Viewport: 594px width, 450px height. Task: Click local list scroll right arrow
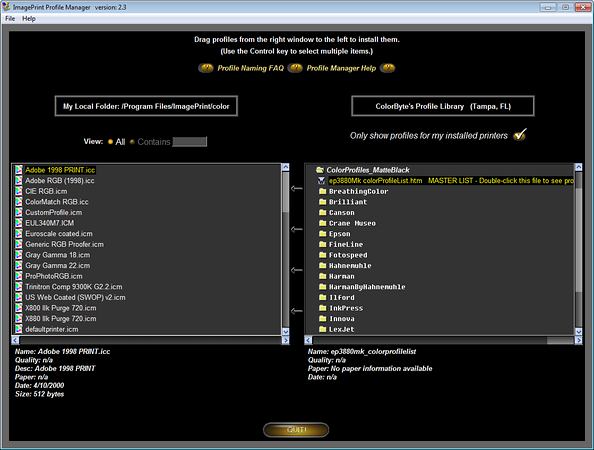(x=286, y=340)
